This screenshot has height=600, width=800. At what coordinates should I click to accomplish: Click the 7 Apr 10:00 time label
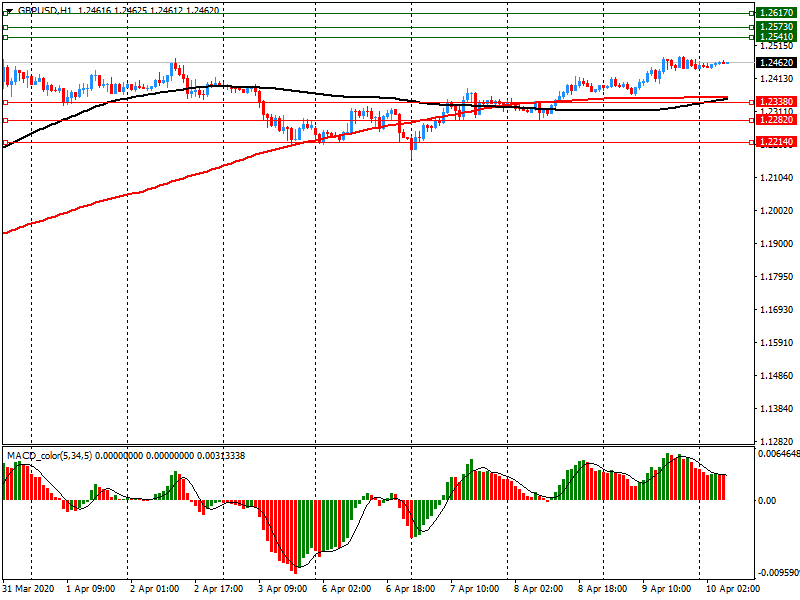[475, 589]
